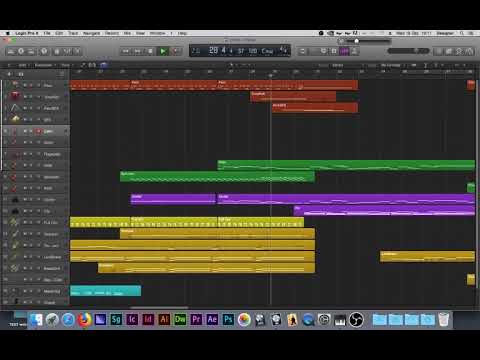Mute track 9 using its mute button
480x360 pixels.
click(25, 177)
